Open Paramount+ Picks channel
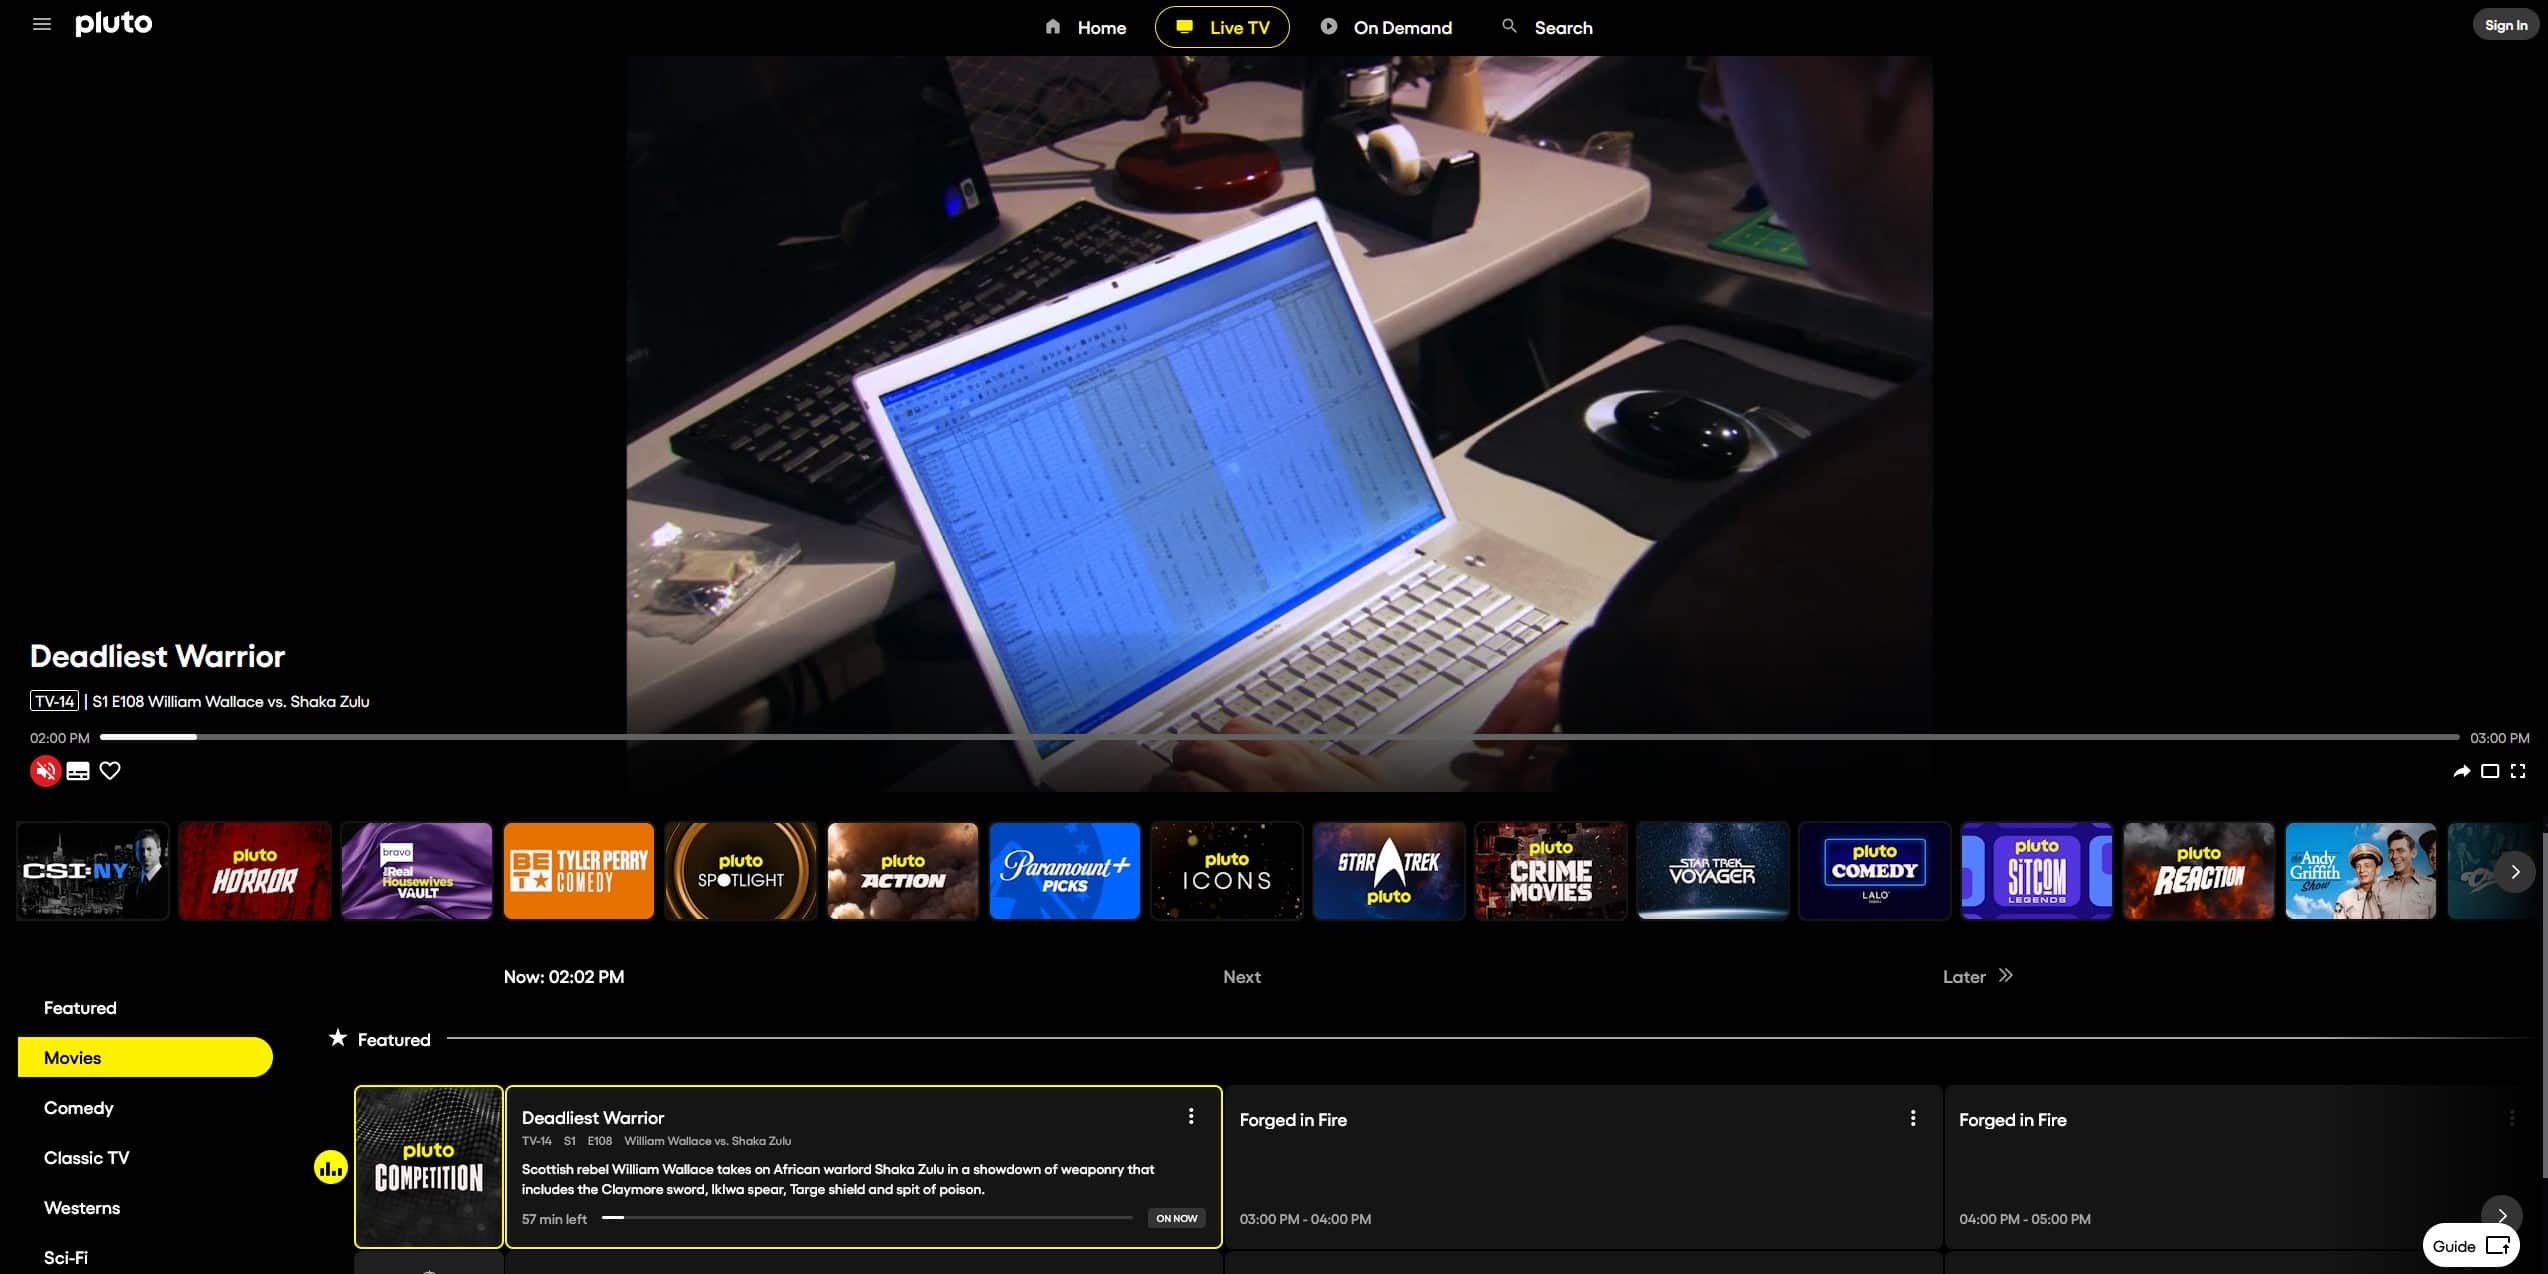Image resolution: width=2548 pixels, height=1274 pixels. [1065, 871]
